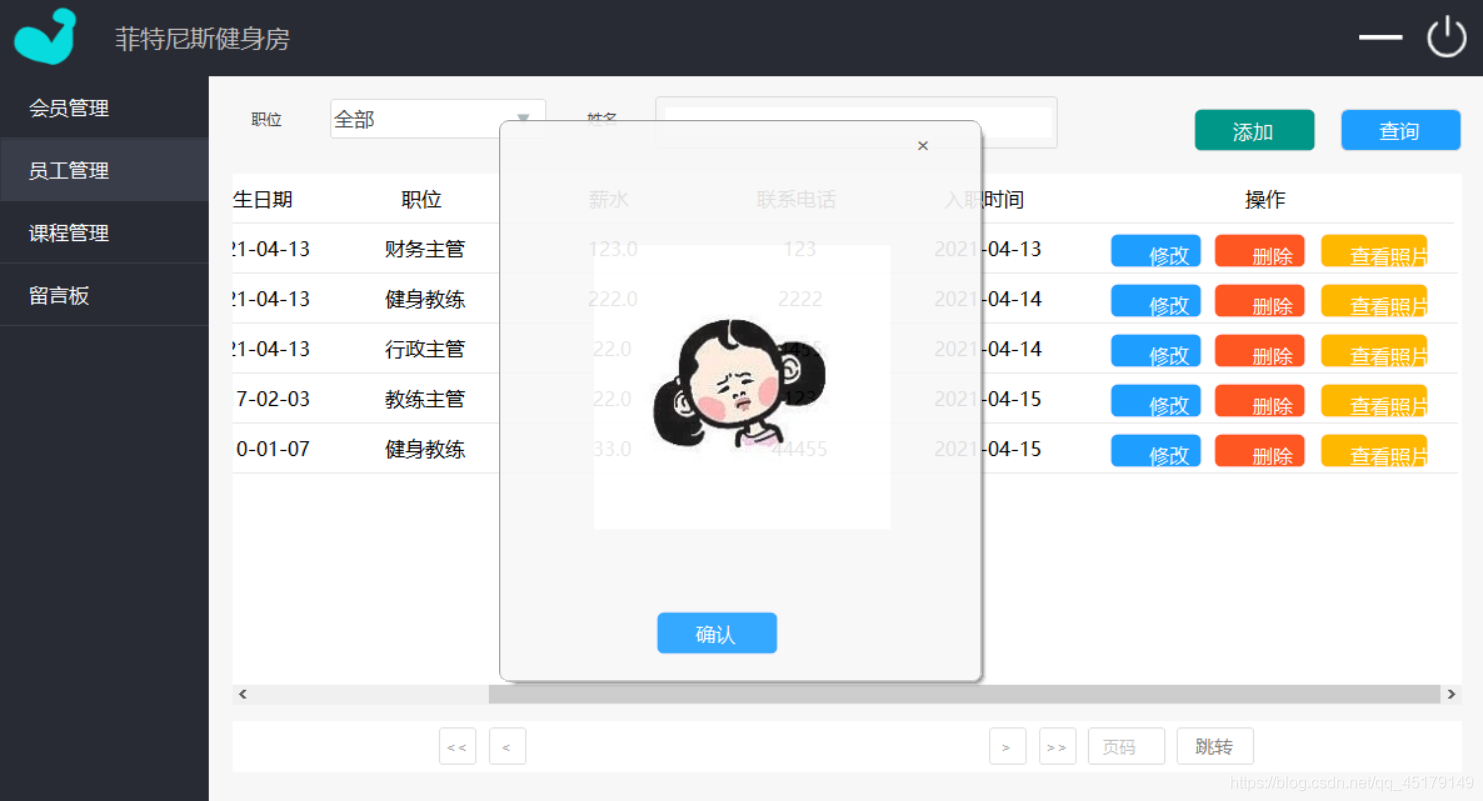
Task: Click 删除 for the 2021-04-15 健身教练 row
Action: 1260,451
